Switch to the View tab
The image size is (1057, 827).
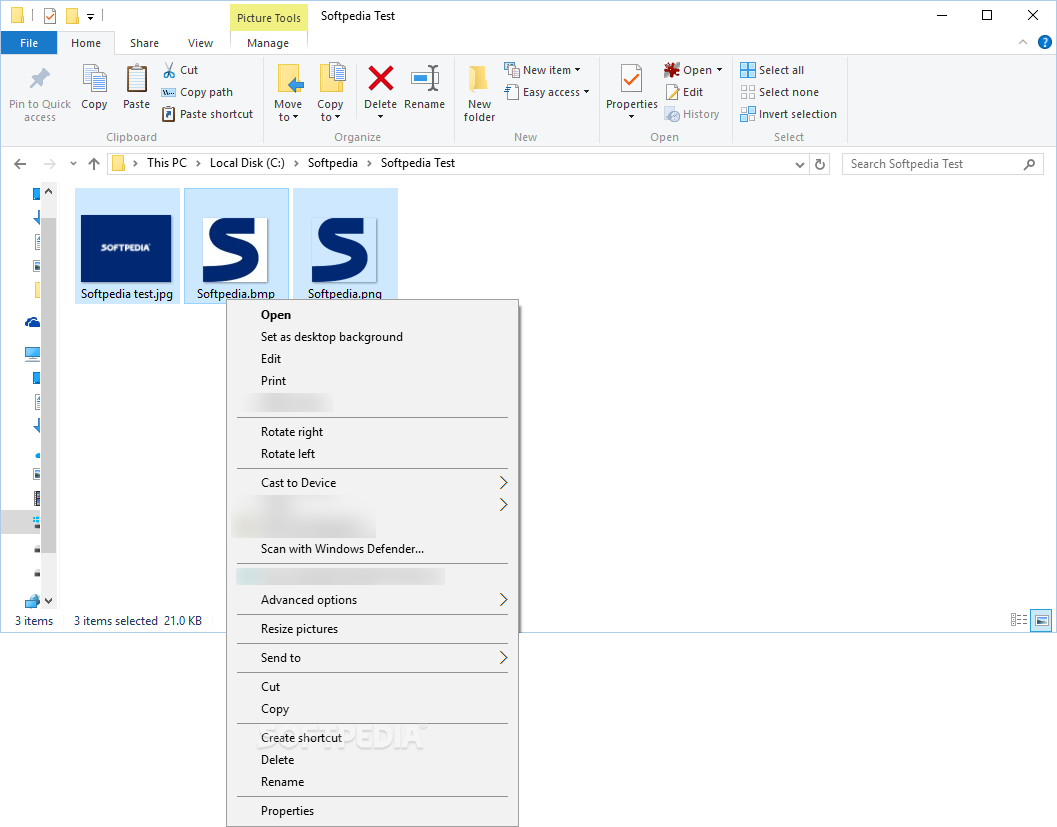(200, 43)
